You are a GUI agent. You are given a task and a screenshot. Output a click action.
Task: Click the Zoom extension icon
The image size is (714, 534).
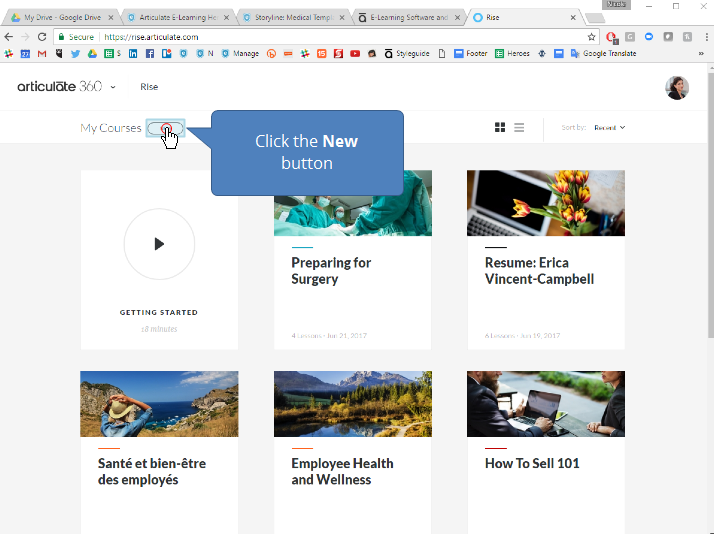[x=649, y=37]
